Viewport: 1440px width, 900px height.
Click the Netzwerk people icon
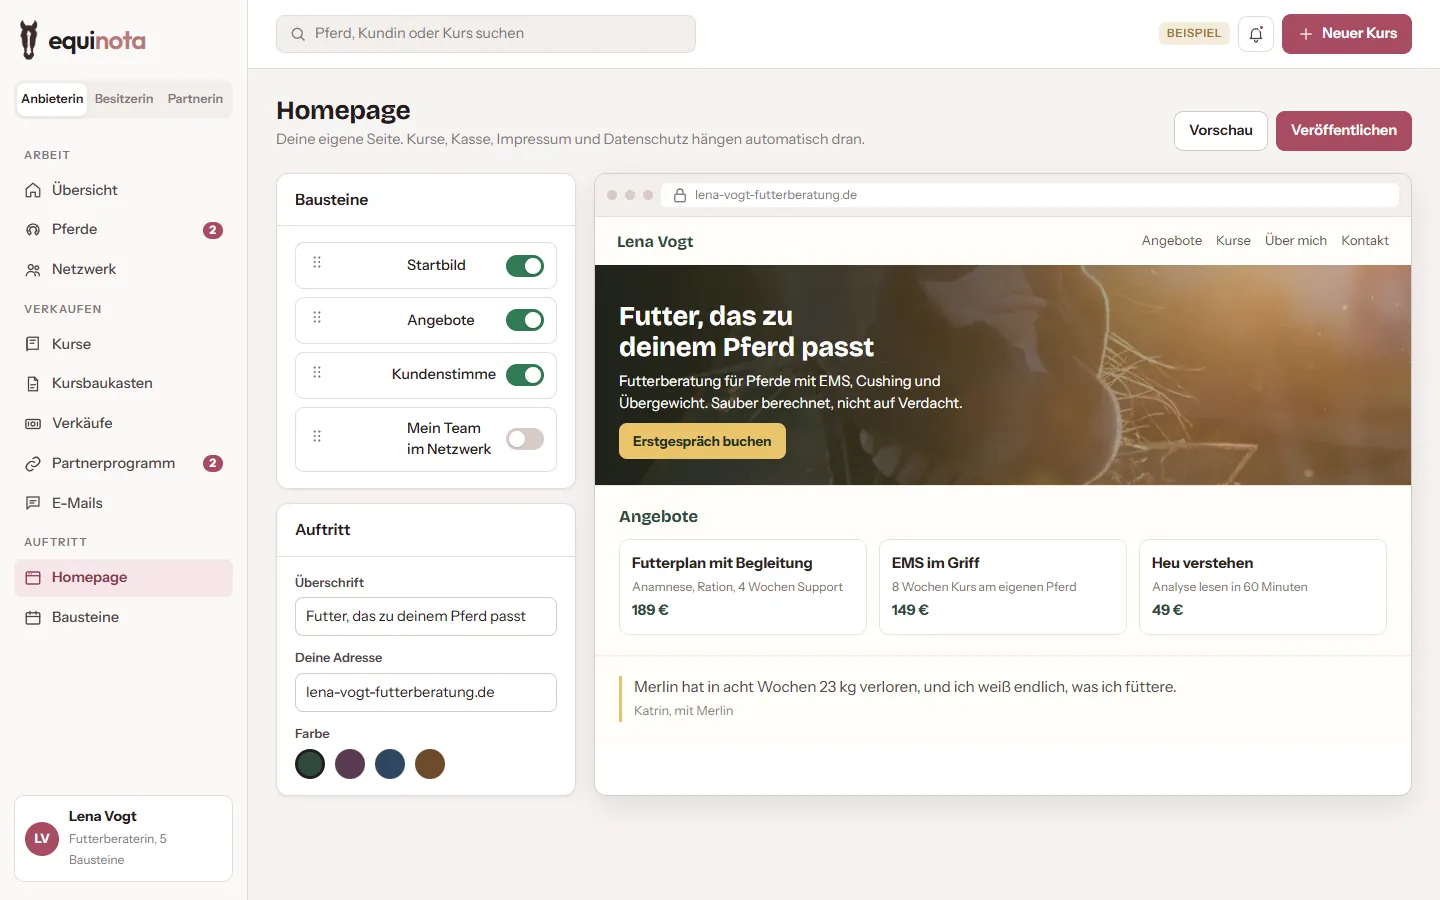pos(33,270)
